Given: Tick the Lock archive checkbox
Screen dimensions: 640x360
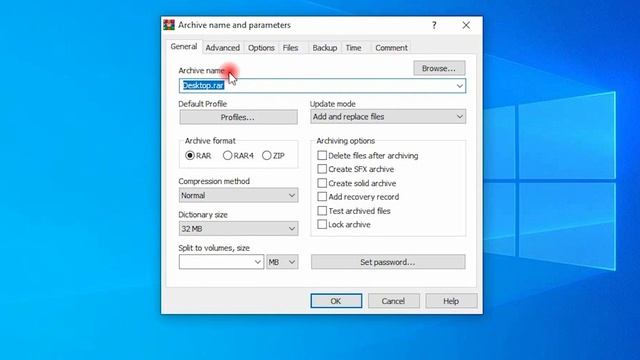Looking at the screenshot, I should [322, 224].
